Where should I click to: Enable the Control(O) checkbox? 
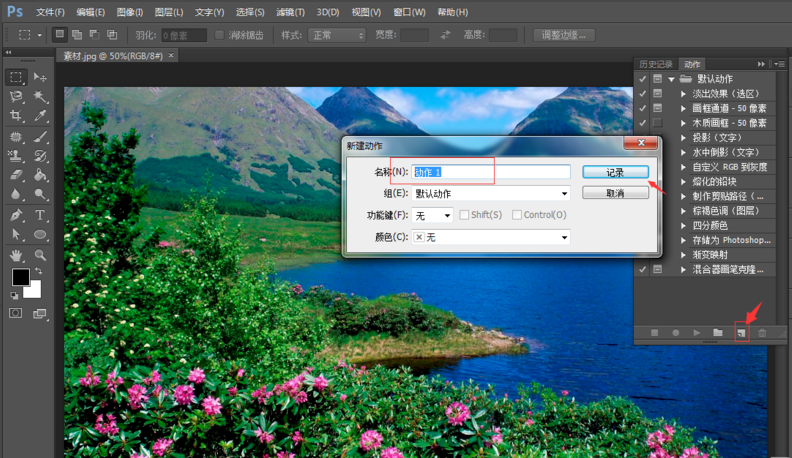(517, 215)
